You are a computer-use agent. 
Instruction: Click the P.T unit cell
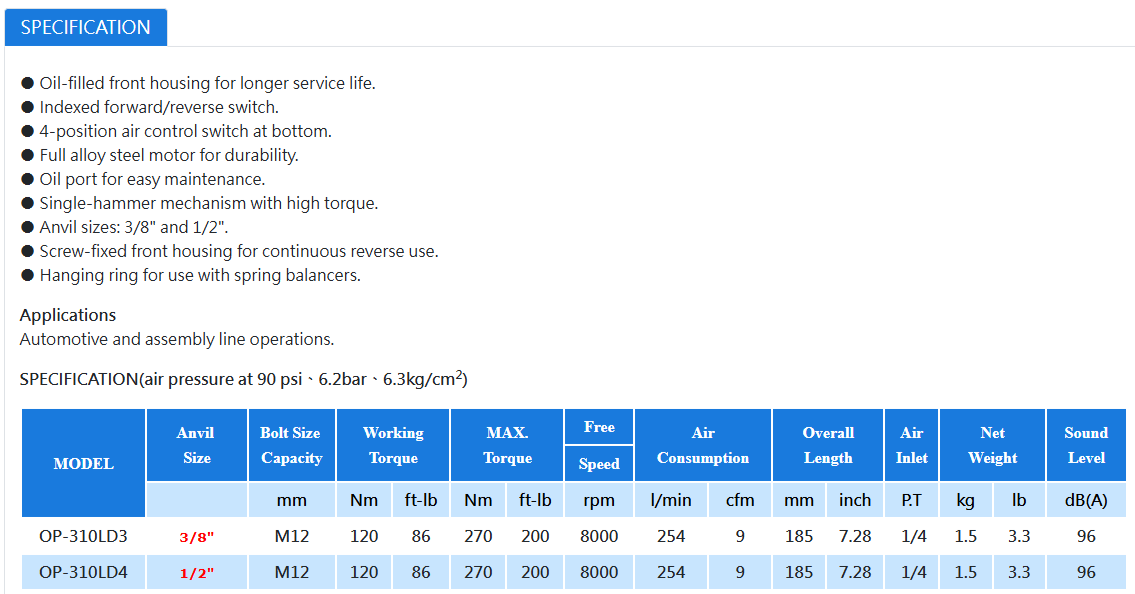911,500
